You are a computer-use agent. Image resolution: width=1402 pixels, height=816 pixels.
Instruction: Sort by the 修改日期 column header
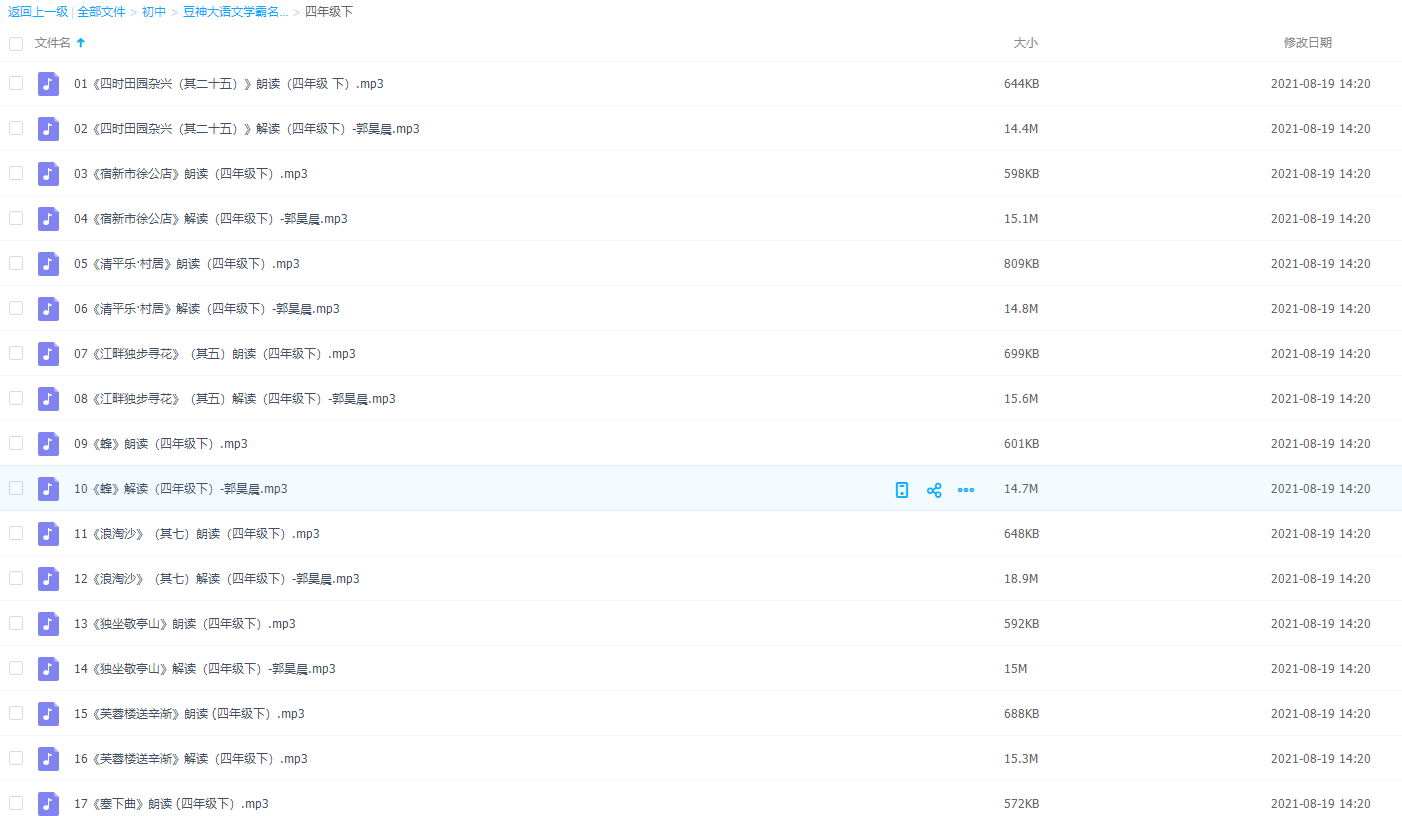1307,43
